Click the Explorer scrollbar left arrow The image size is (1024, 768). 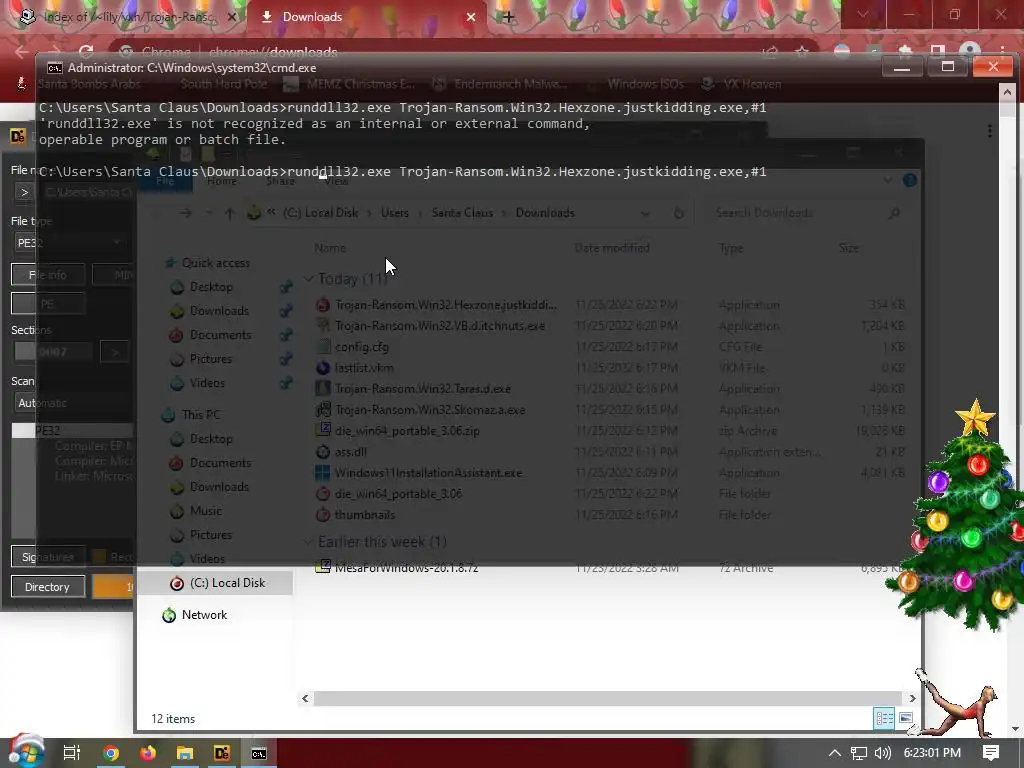(x=305, y=698)
